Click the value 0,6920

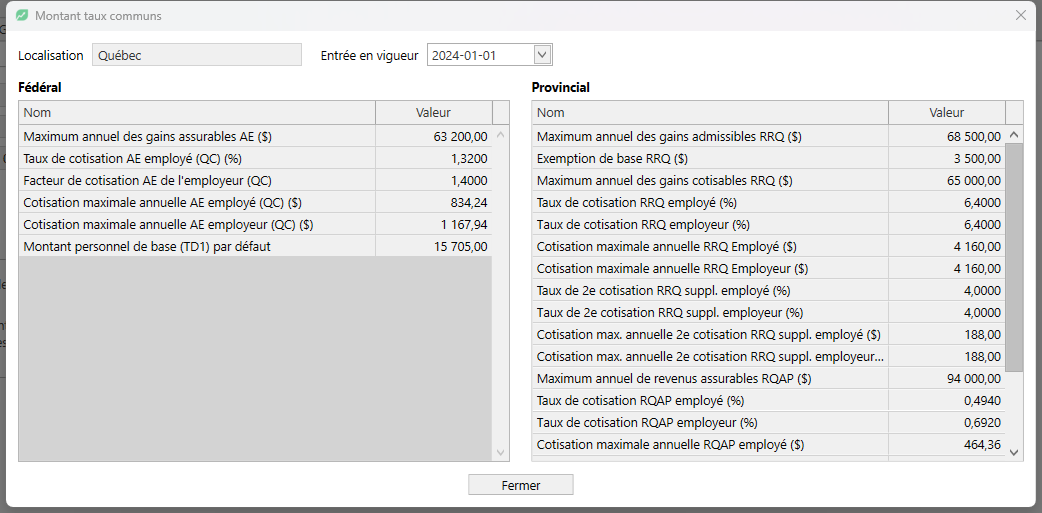982,422
